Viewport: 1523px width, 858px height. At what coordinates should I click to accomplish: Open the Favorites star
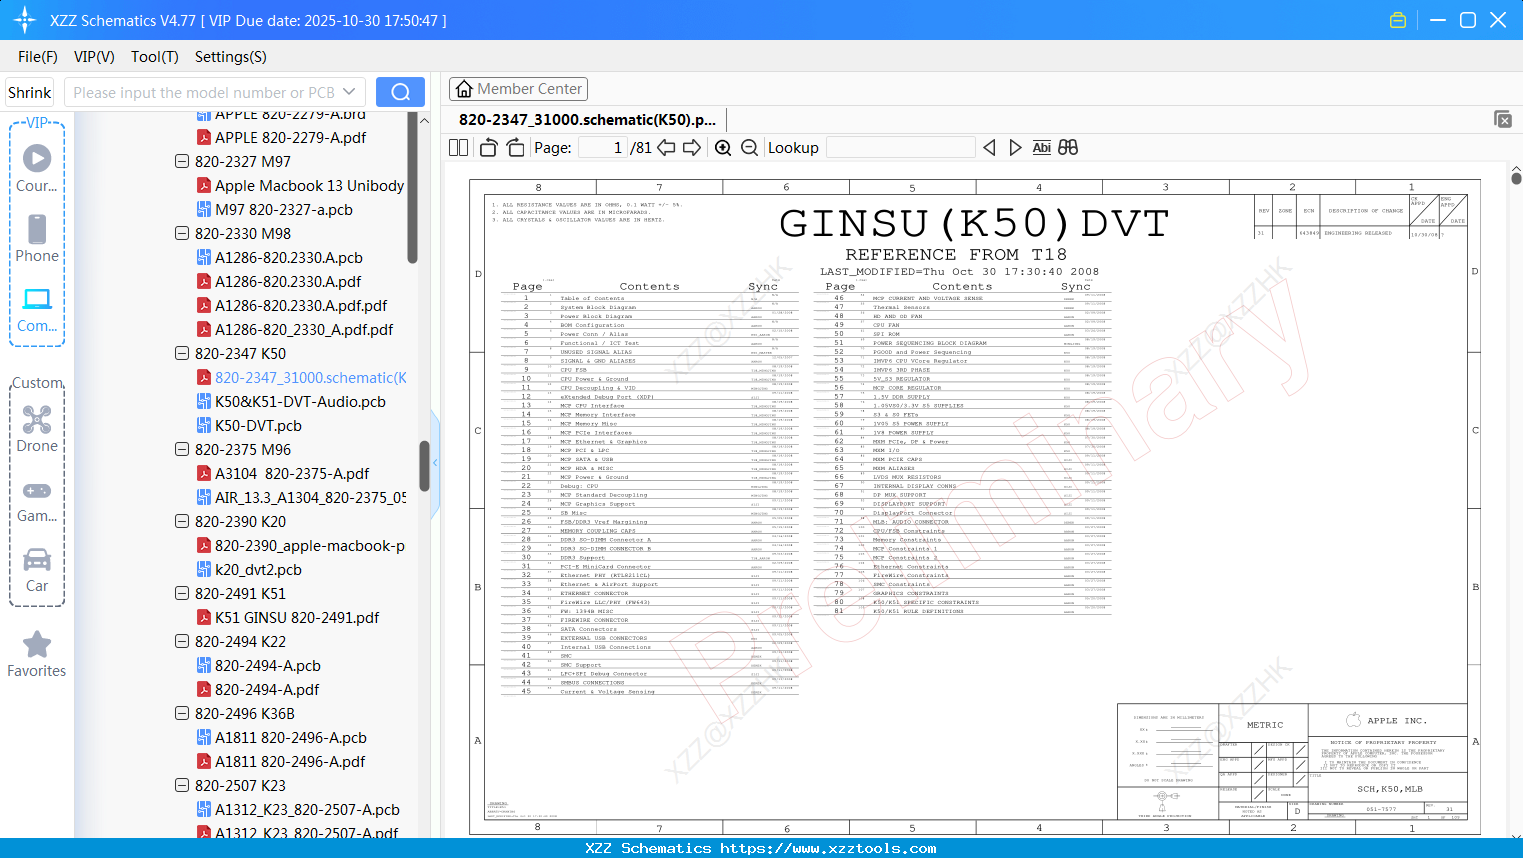[x=37, y=655]
